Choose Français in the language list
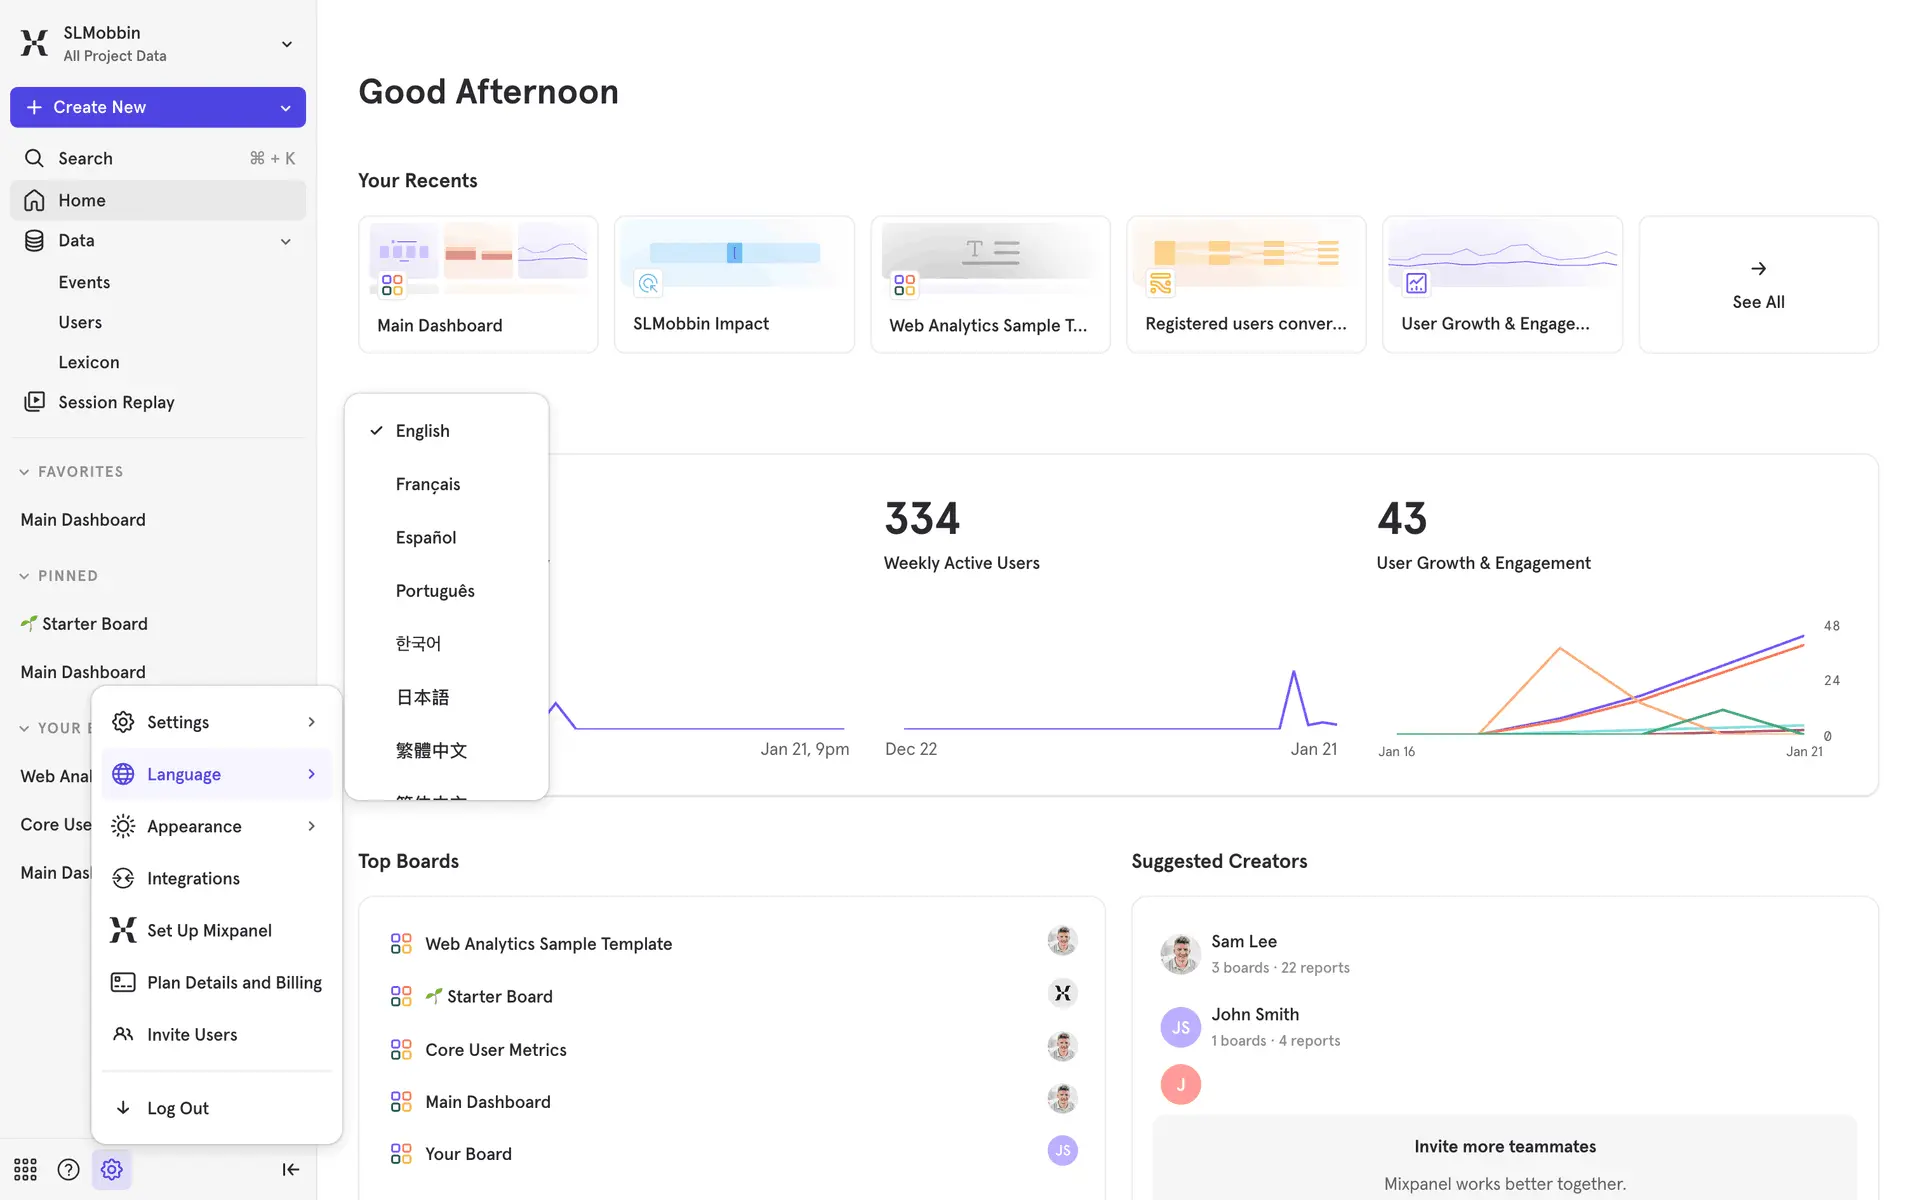This screenshot has height=1200, width=1920. (x=428, y=484)
